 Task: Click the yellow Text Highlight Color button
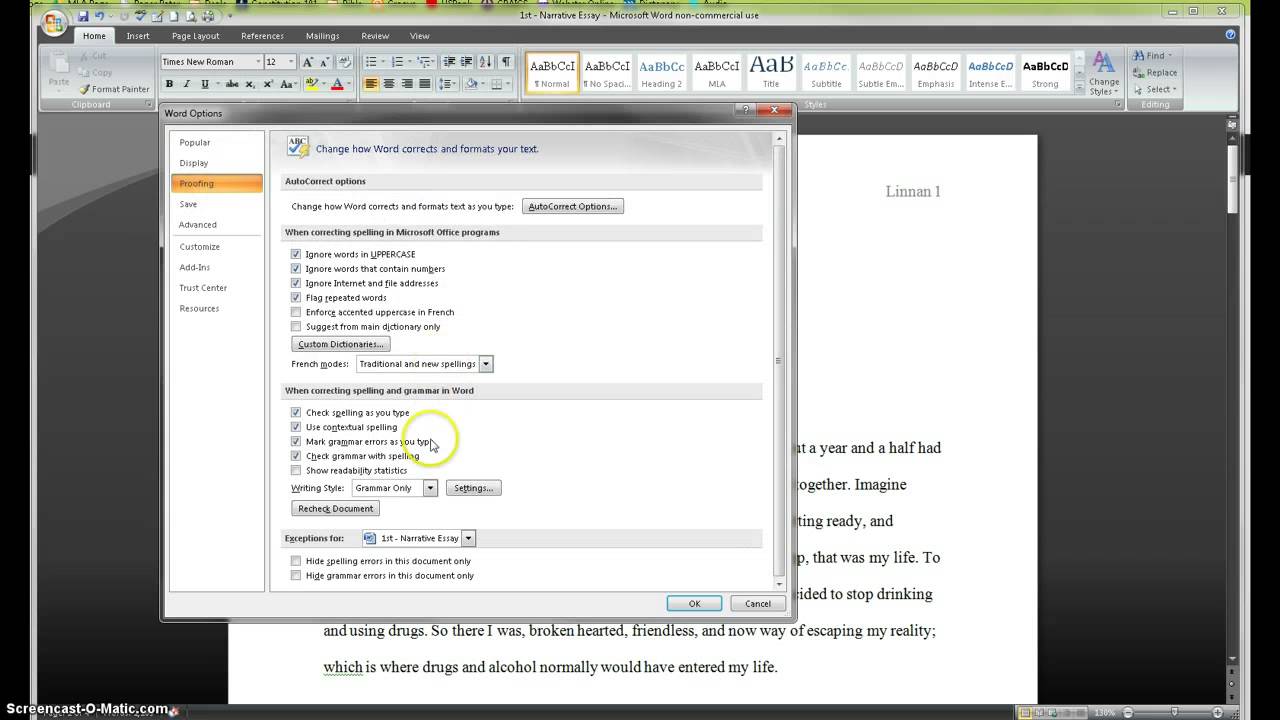click(312, 84)
